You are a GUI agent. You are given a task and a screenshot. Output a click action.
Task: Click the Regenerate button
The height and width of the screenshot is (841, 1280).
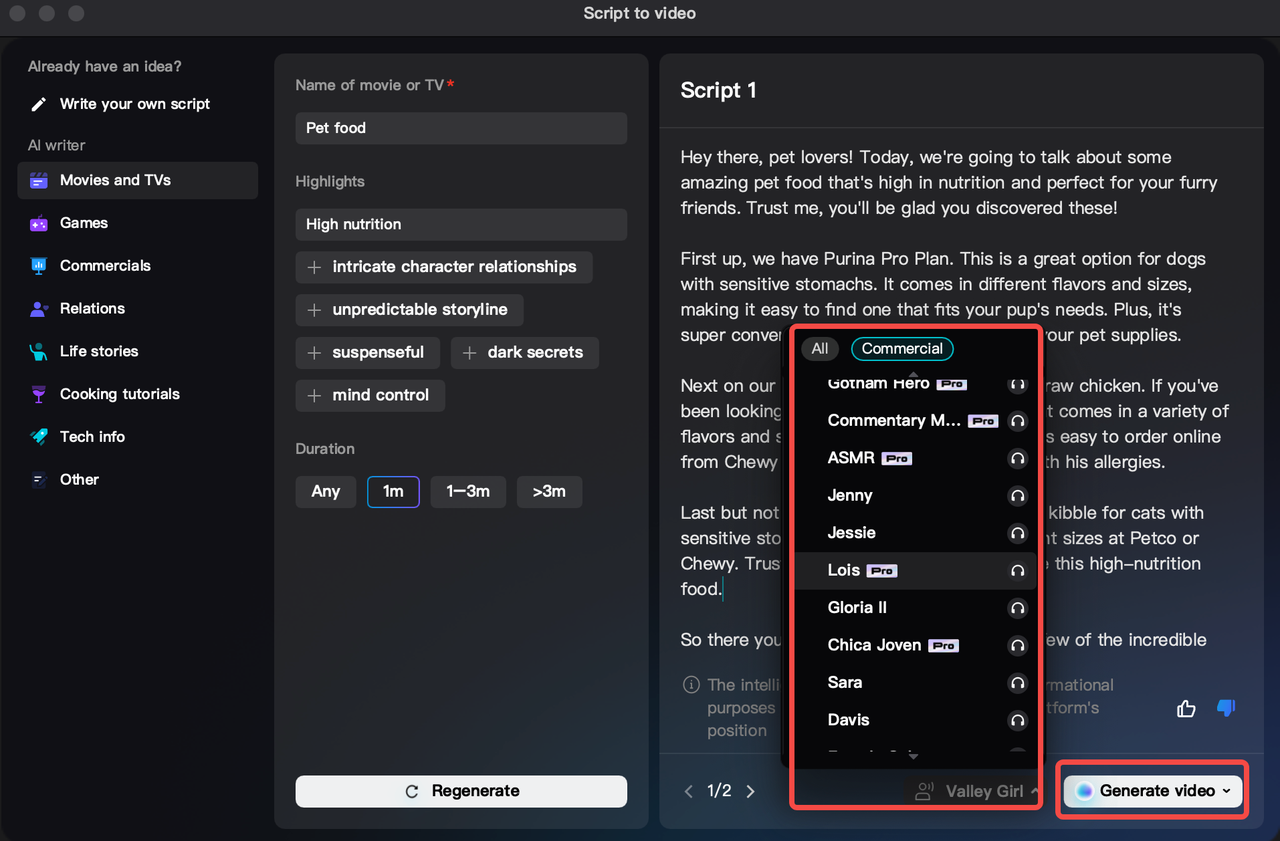(460, 790)
